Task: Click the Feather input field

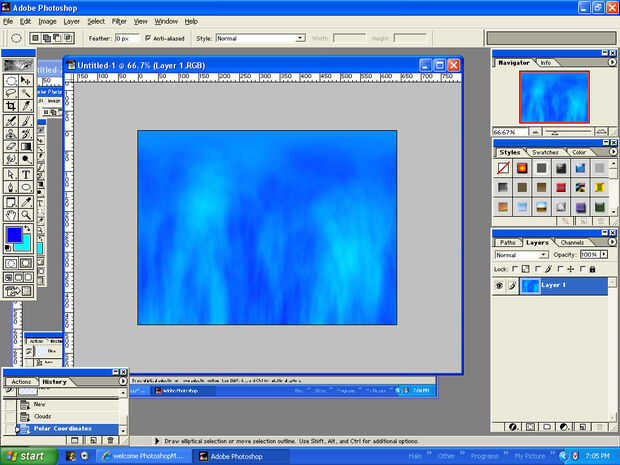Action: [127, 38]
